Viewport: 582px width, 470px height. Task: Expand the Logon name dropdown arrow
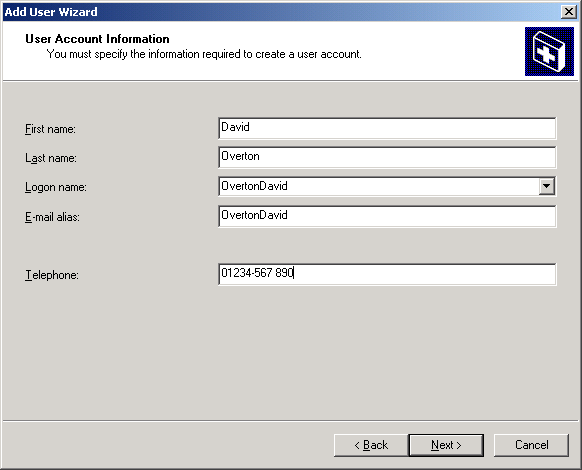point(546,186)
